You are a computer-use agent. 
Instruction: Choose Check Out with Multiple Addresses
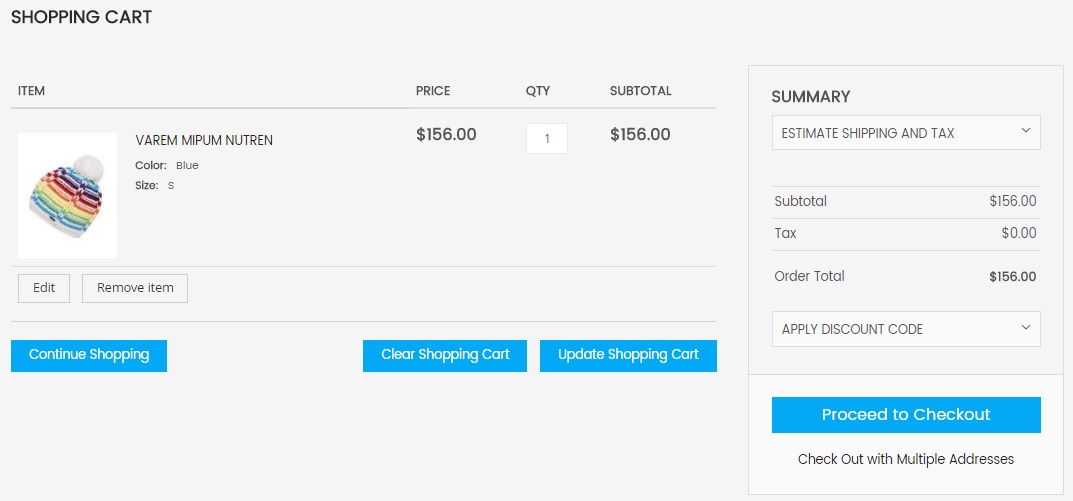pyautogui.click(x=906, y=459)
